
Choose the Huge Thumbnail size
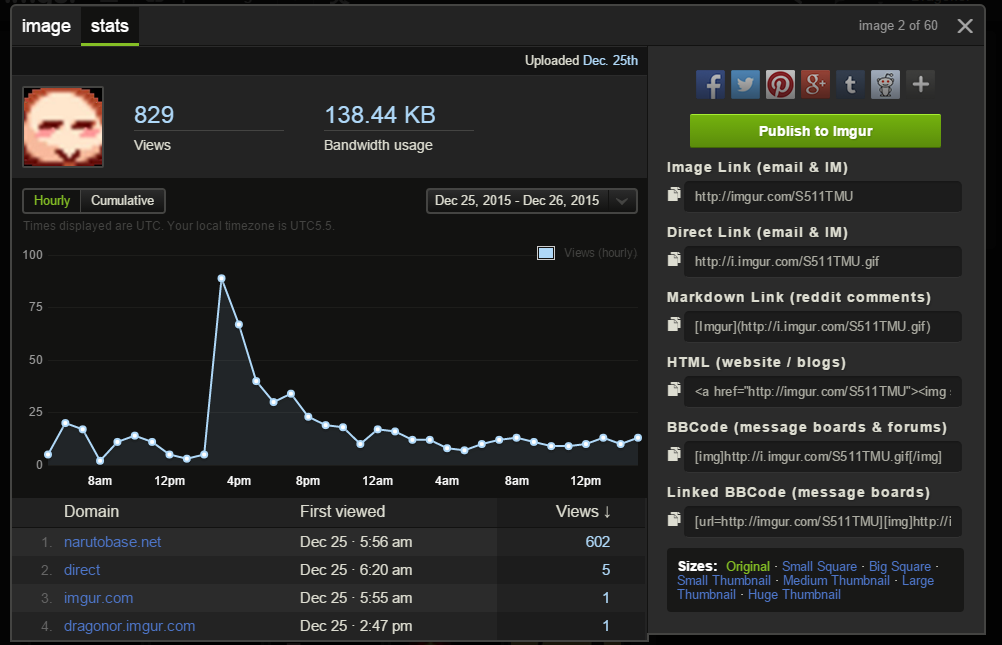[x=794, y=594]
